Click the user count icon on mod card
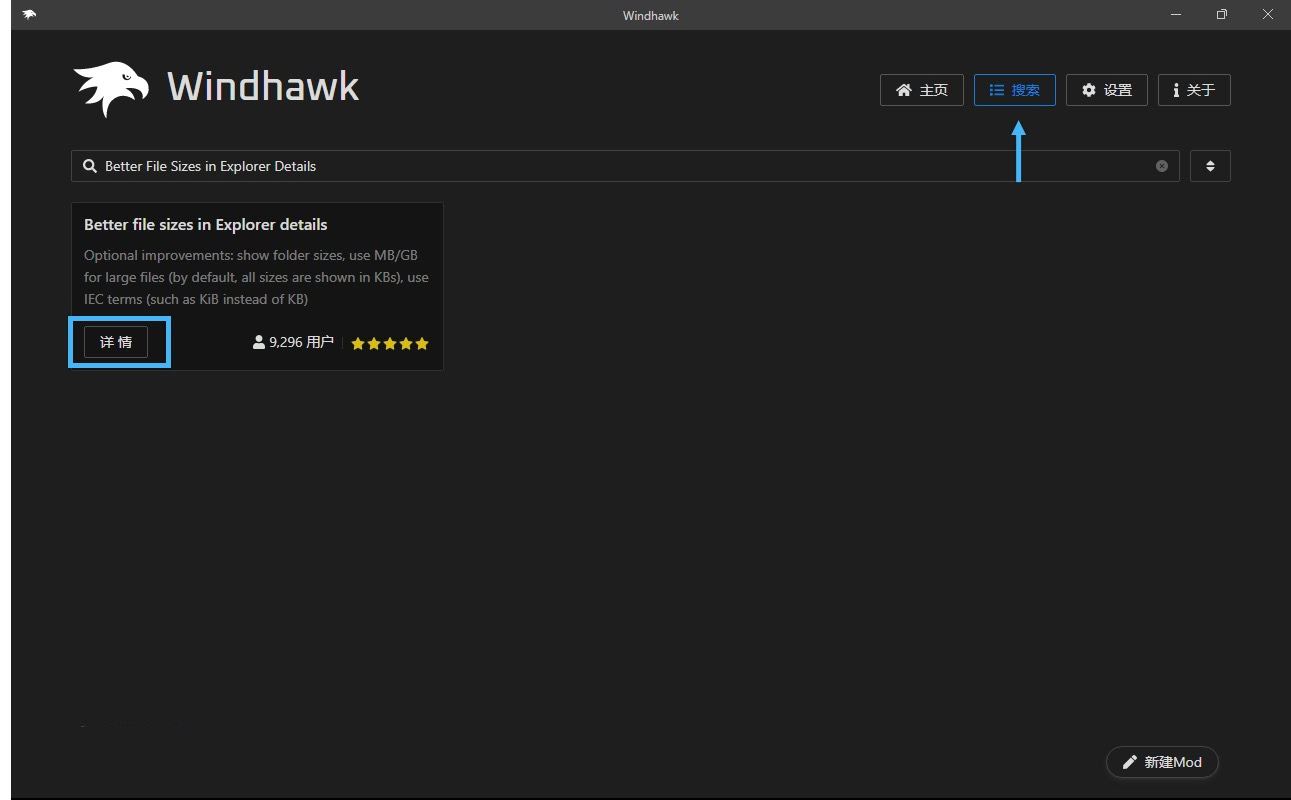Image resolution: width=1291 pixels, height=800 pixels. click(259, 342)
